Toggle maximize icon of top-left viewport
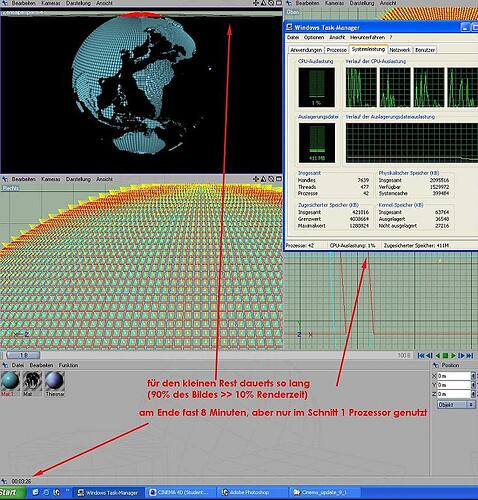This screenshot has width=478, height=500. pos(279,3)
